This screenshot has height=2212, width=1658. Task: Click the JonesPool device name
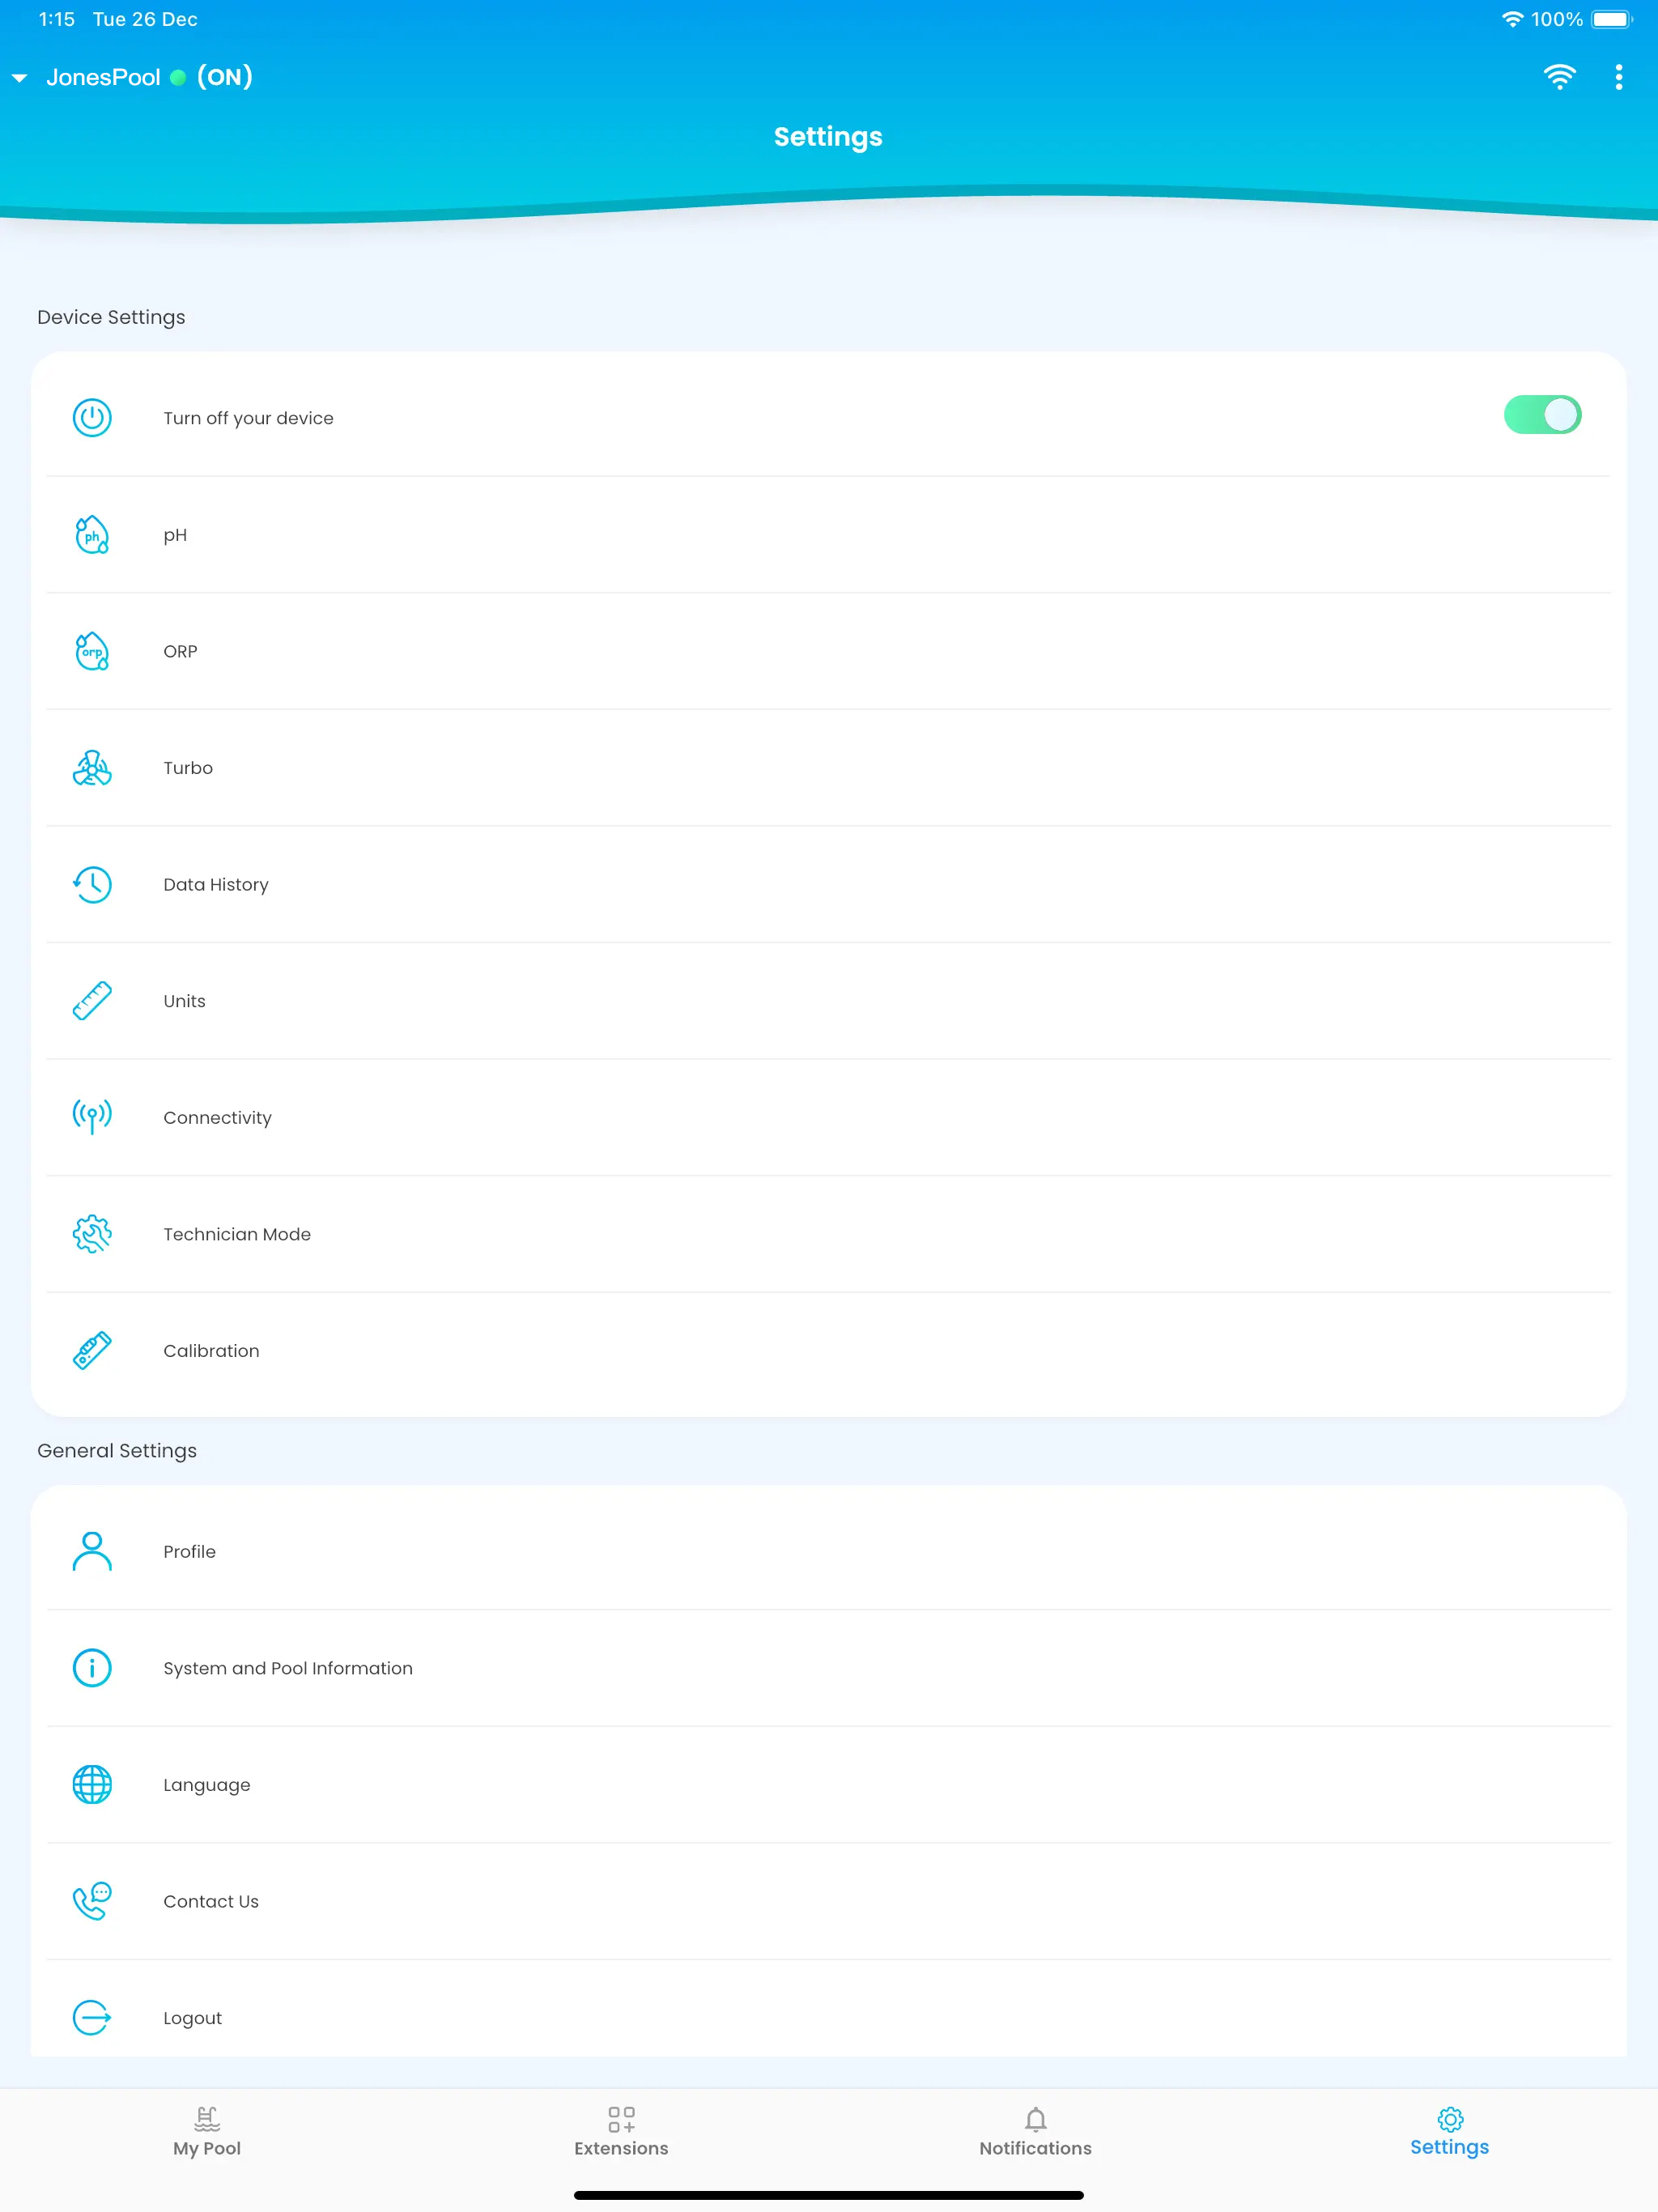click(x=103, y=78)
